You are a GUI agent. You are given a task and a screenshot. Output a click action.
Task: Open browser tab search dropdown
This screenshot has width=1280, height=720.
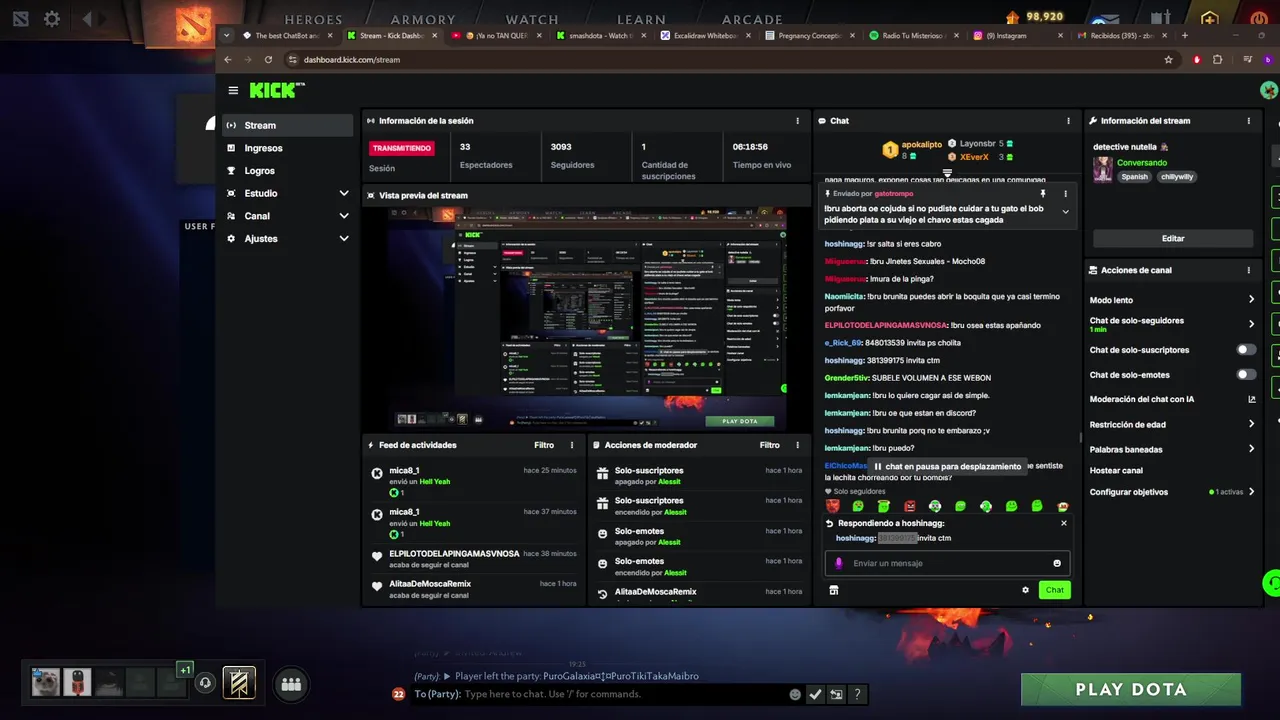point(227,35)
